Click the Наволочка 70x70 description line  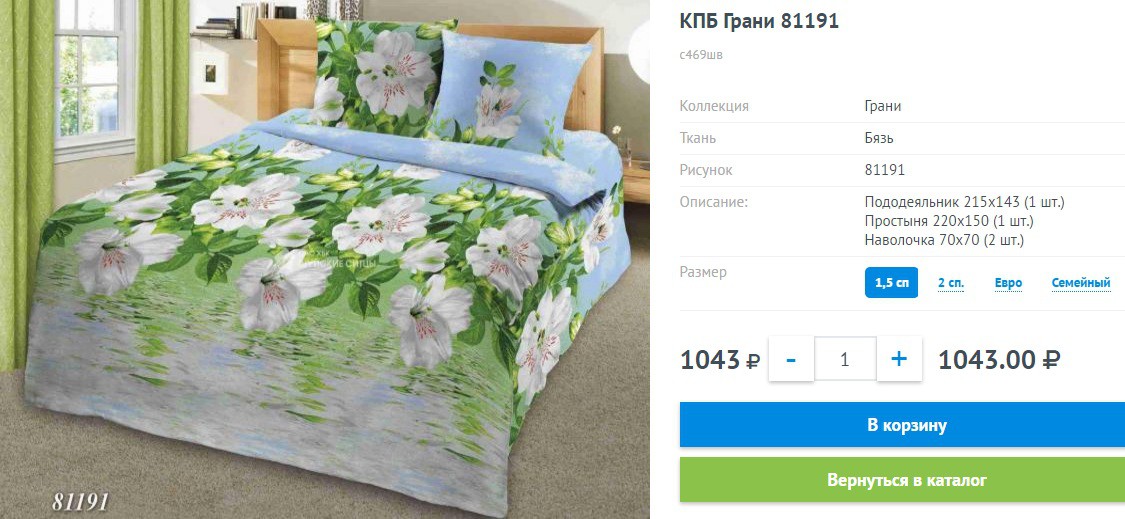(944, 240)
